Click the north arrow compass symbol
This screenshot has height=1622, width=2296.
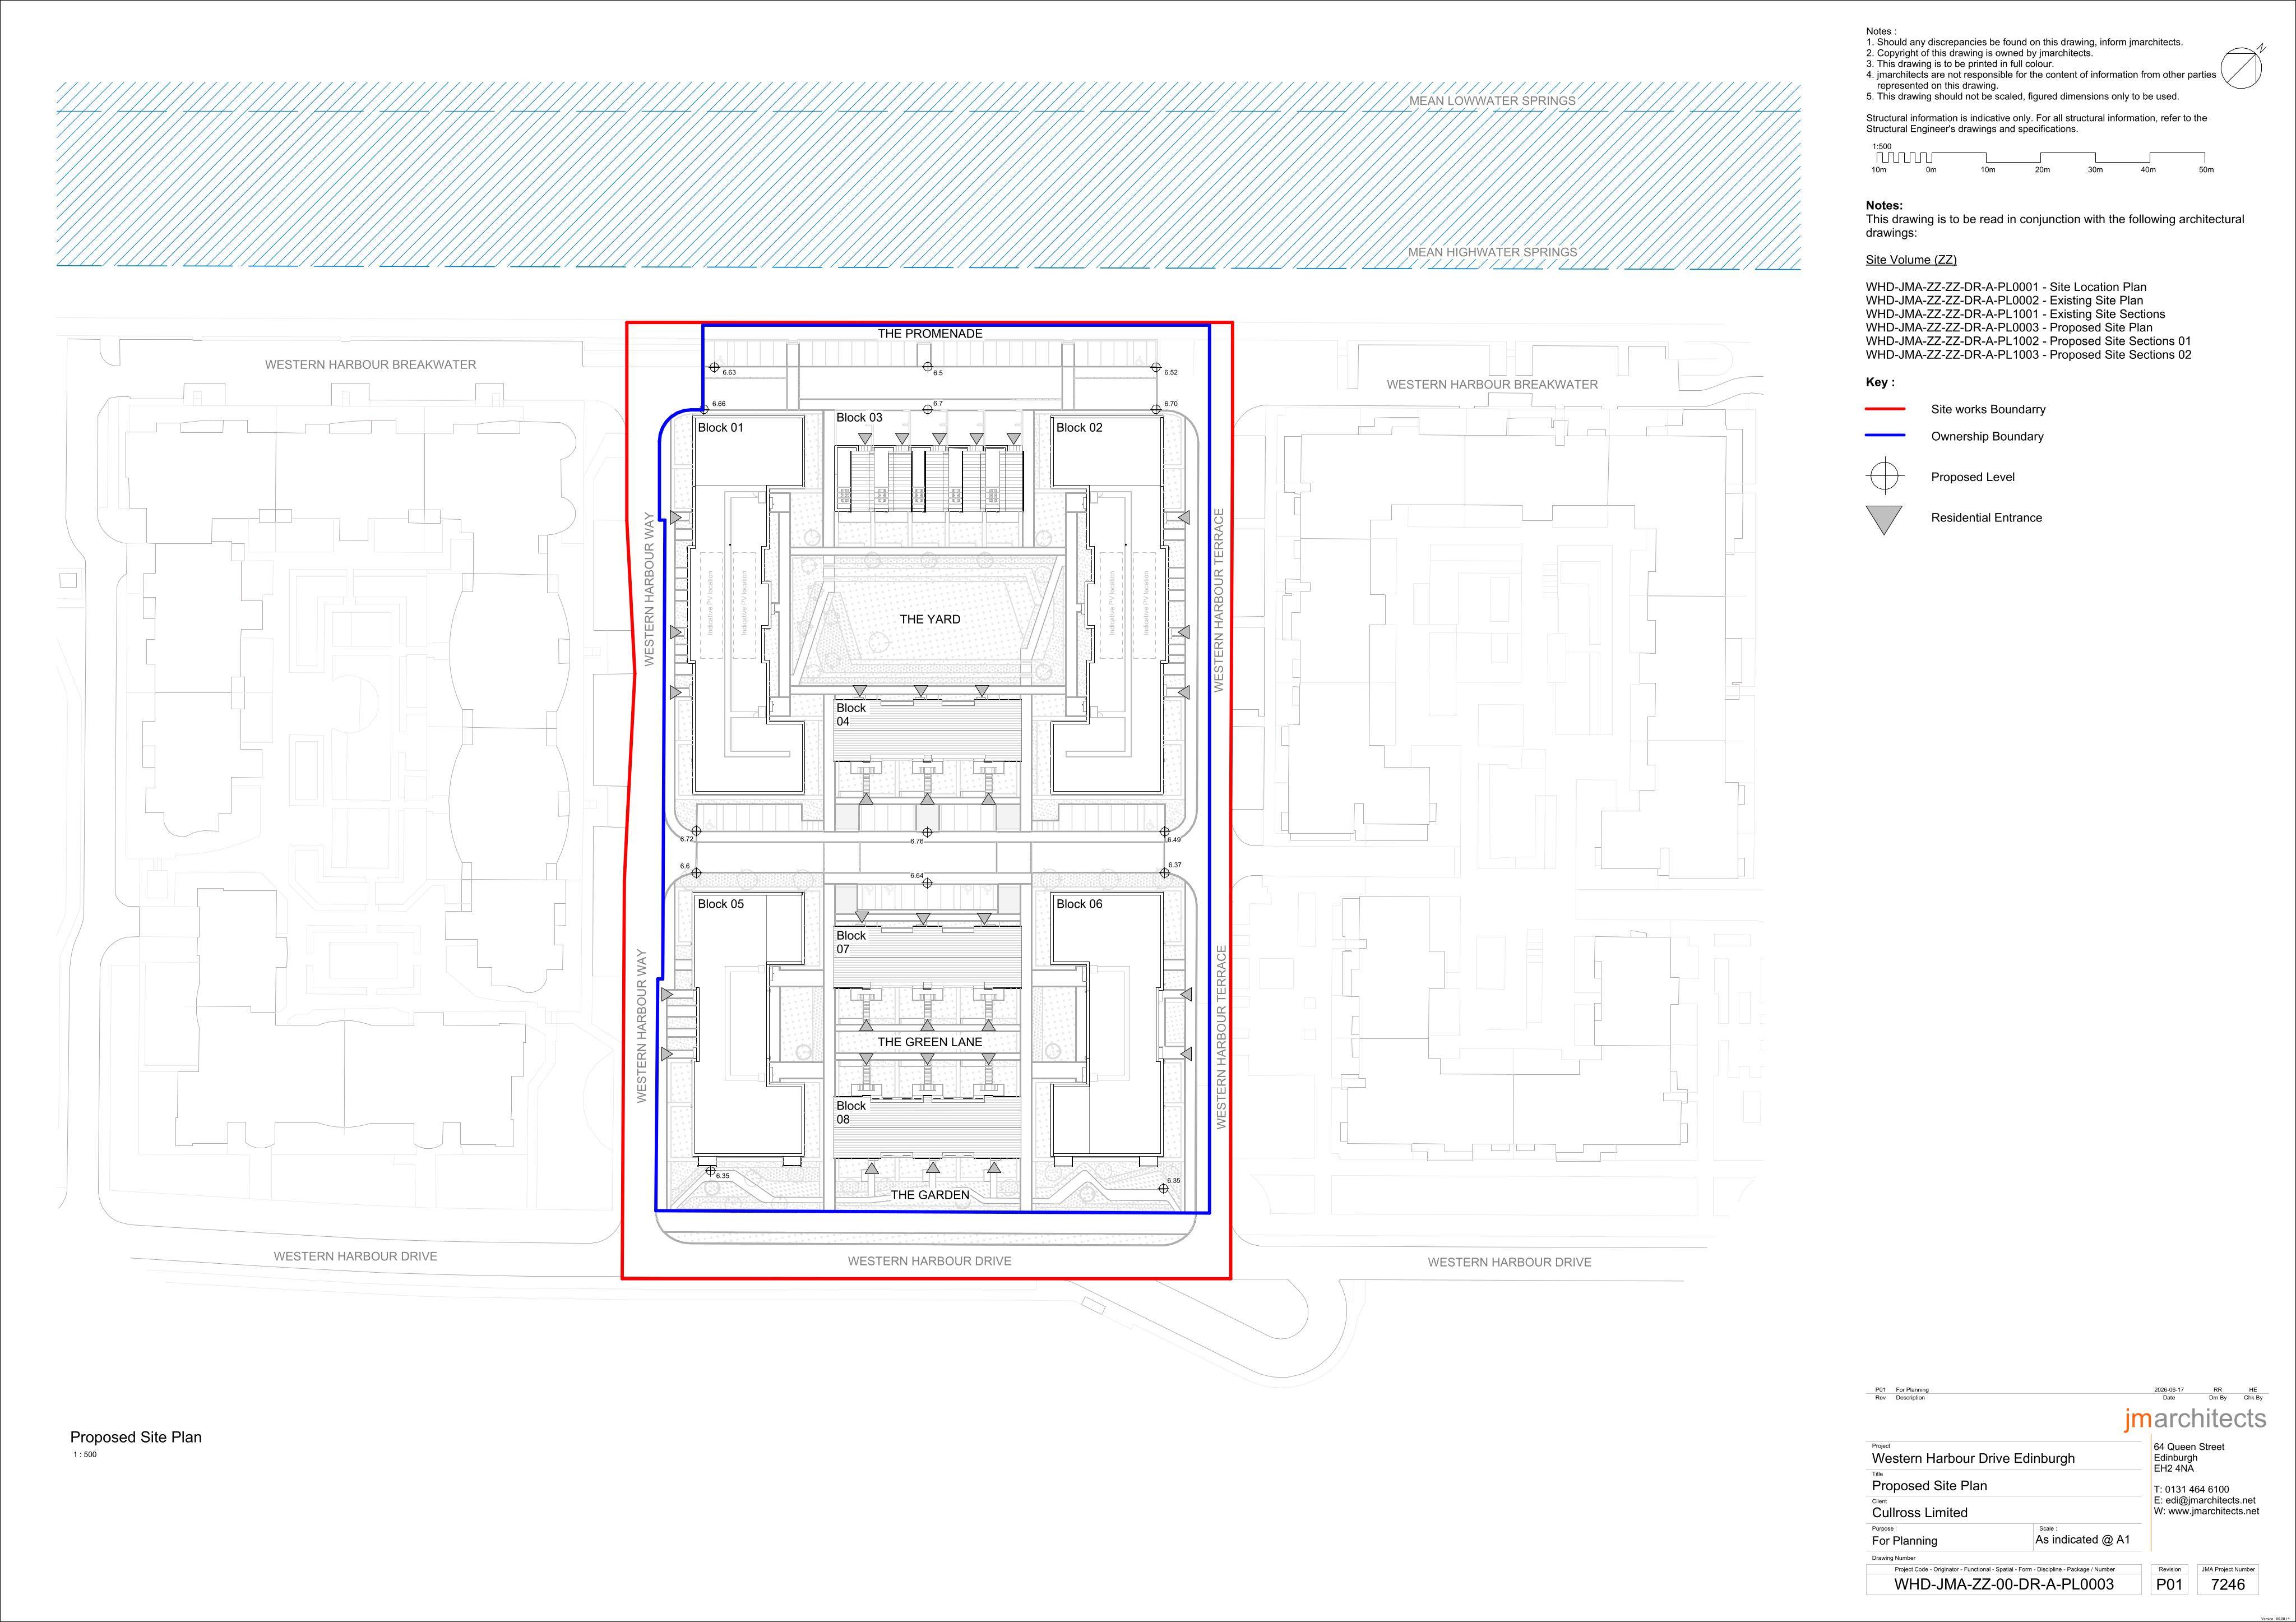[x=2240, y=67]
